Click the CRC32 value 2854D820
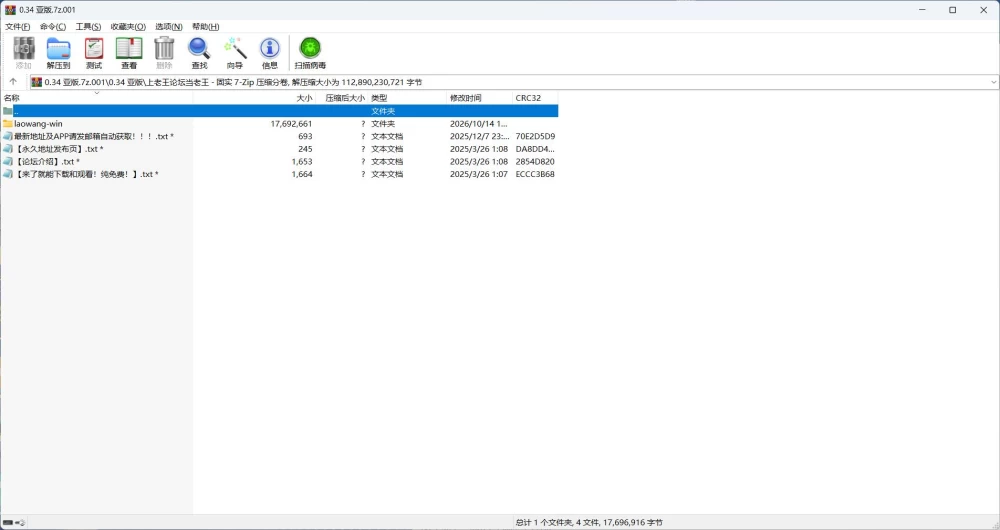The image size is (1000, 530). [x=535, y=161]
